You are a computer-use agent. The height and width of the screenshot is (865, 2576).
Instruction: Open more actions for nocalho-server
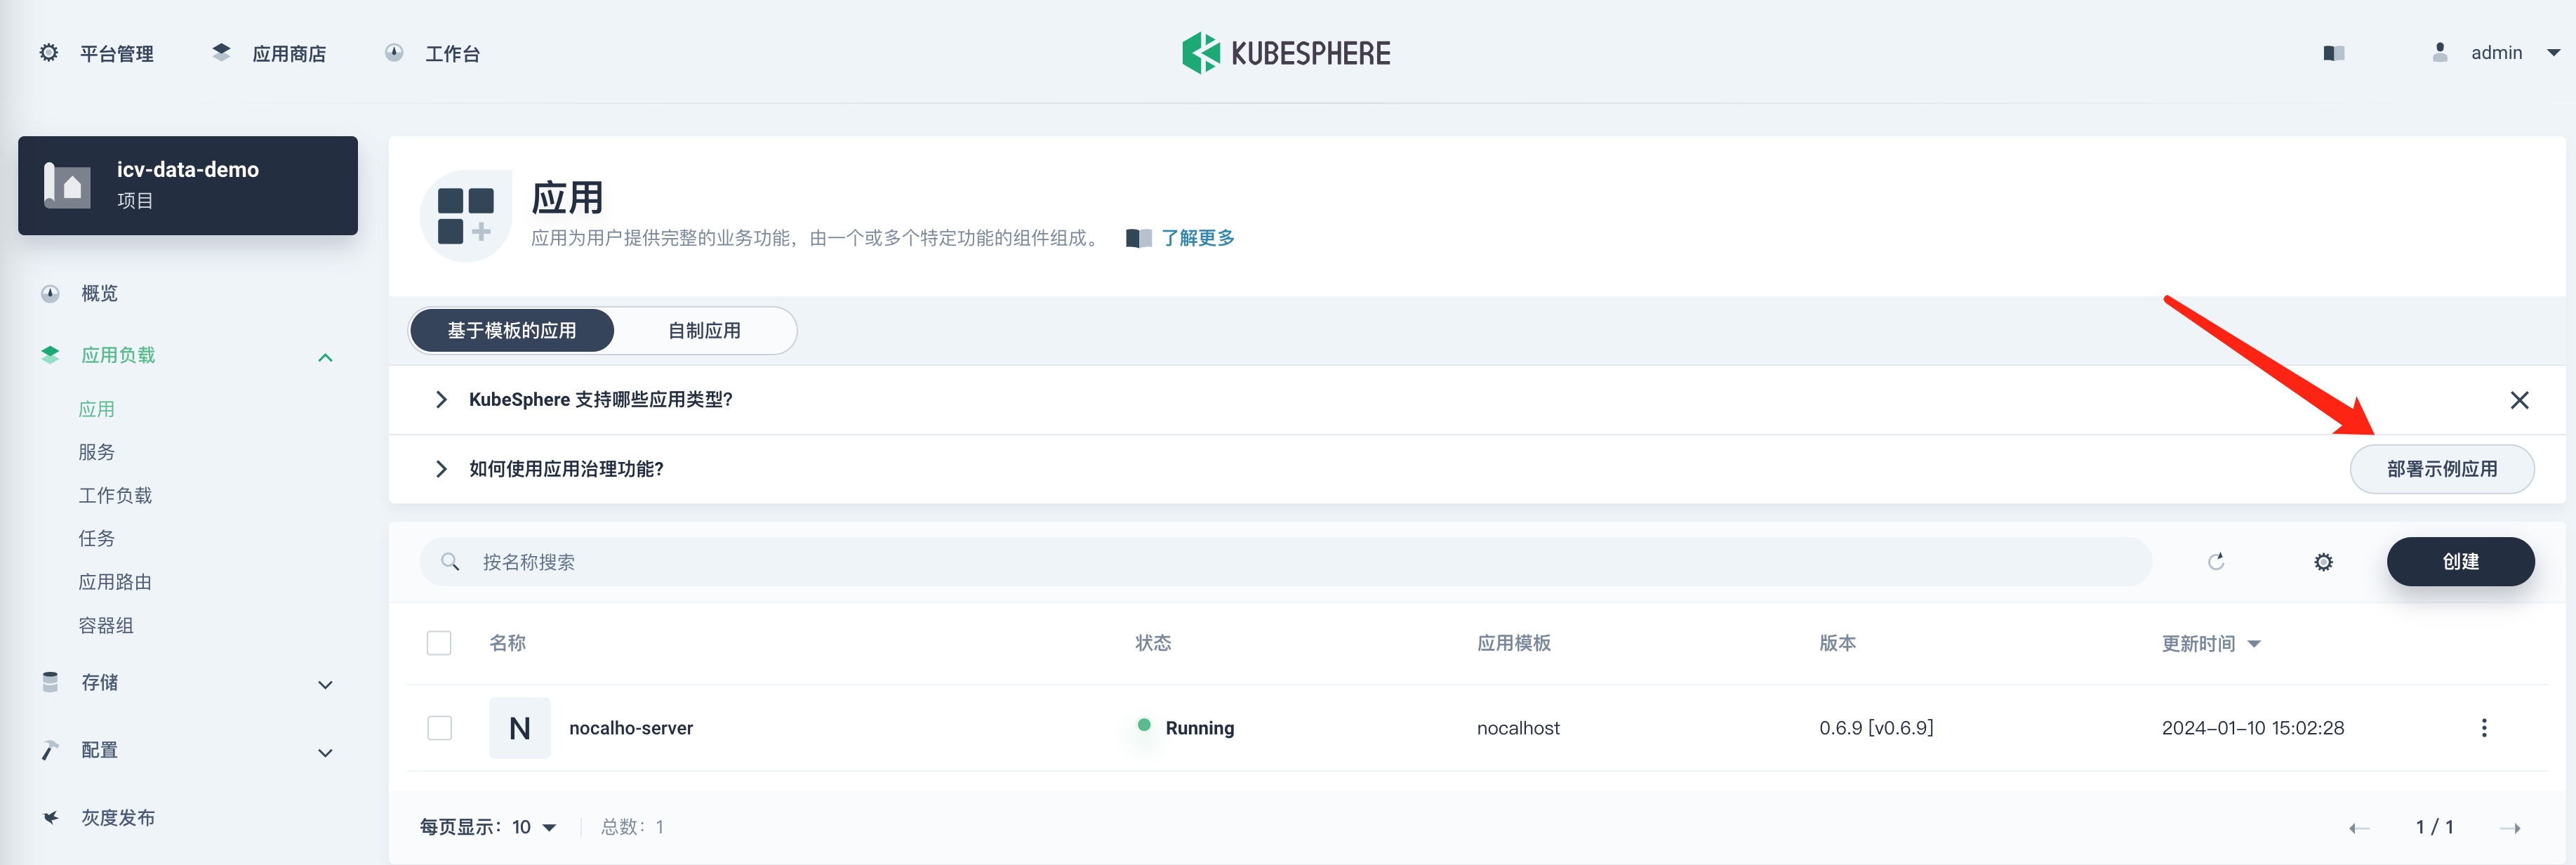[2483, 728]
